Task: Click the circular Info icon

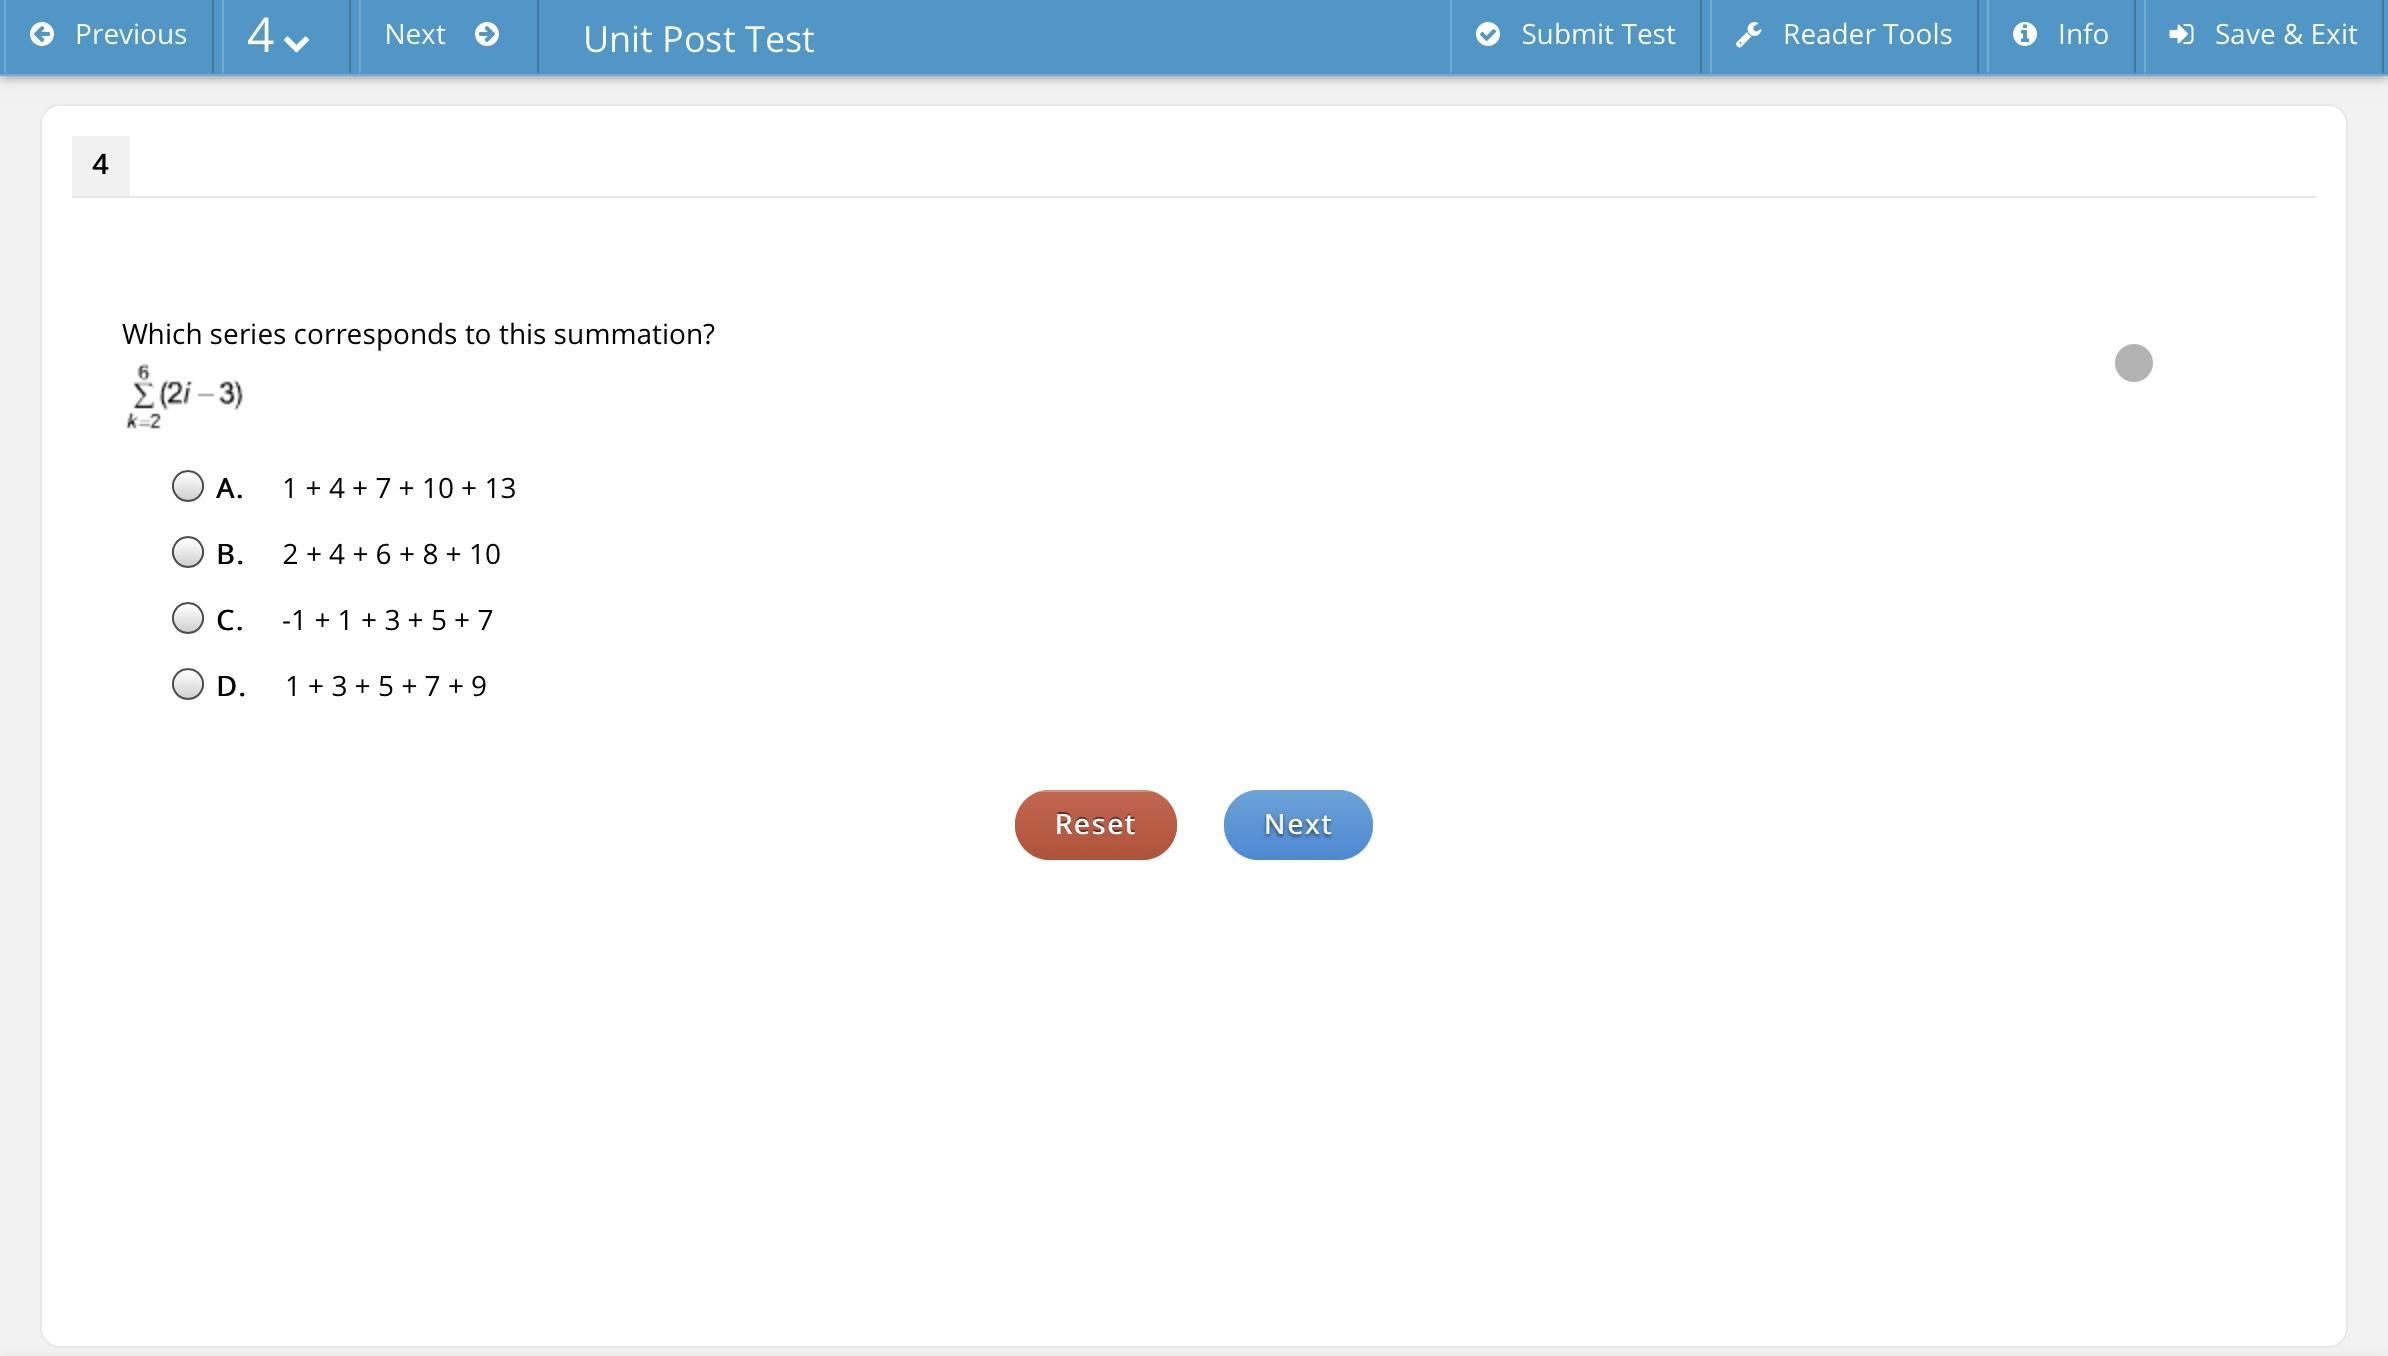Action: click(x=2025, y=35)
